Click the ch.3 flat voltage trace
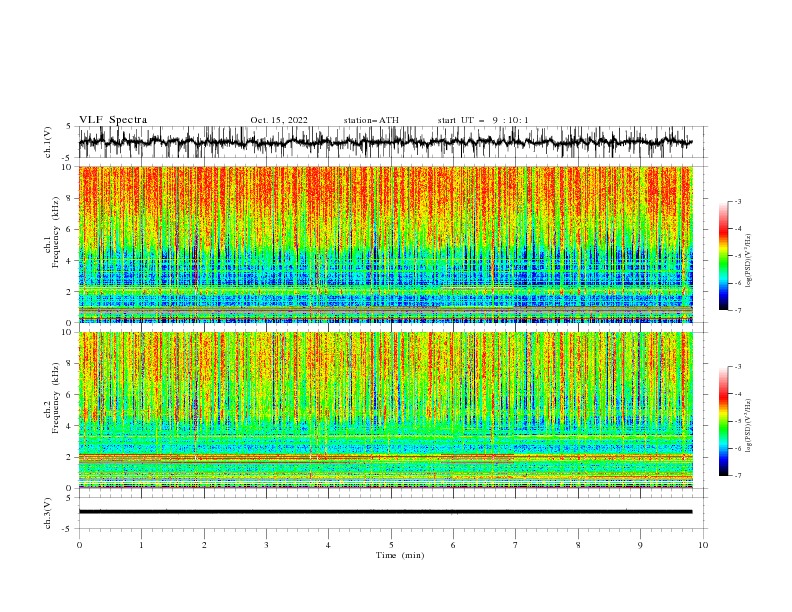Screen dimensions: 792x612 click(x=385, y=512)
